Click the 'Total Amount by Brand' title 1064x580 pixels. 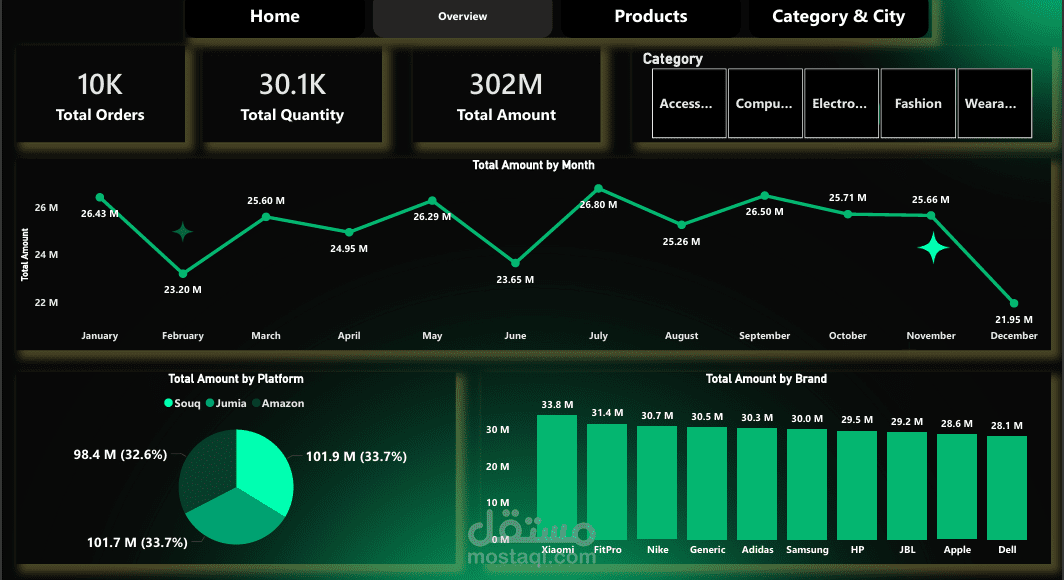click(x=766, y=379)
